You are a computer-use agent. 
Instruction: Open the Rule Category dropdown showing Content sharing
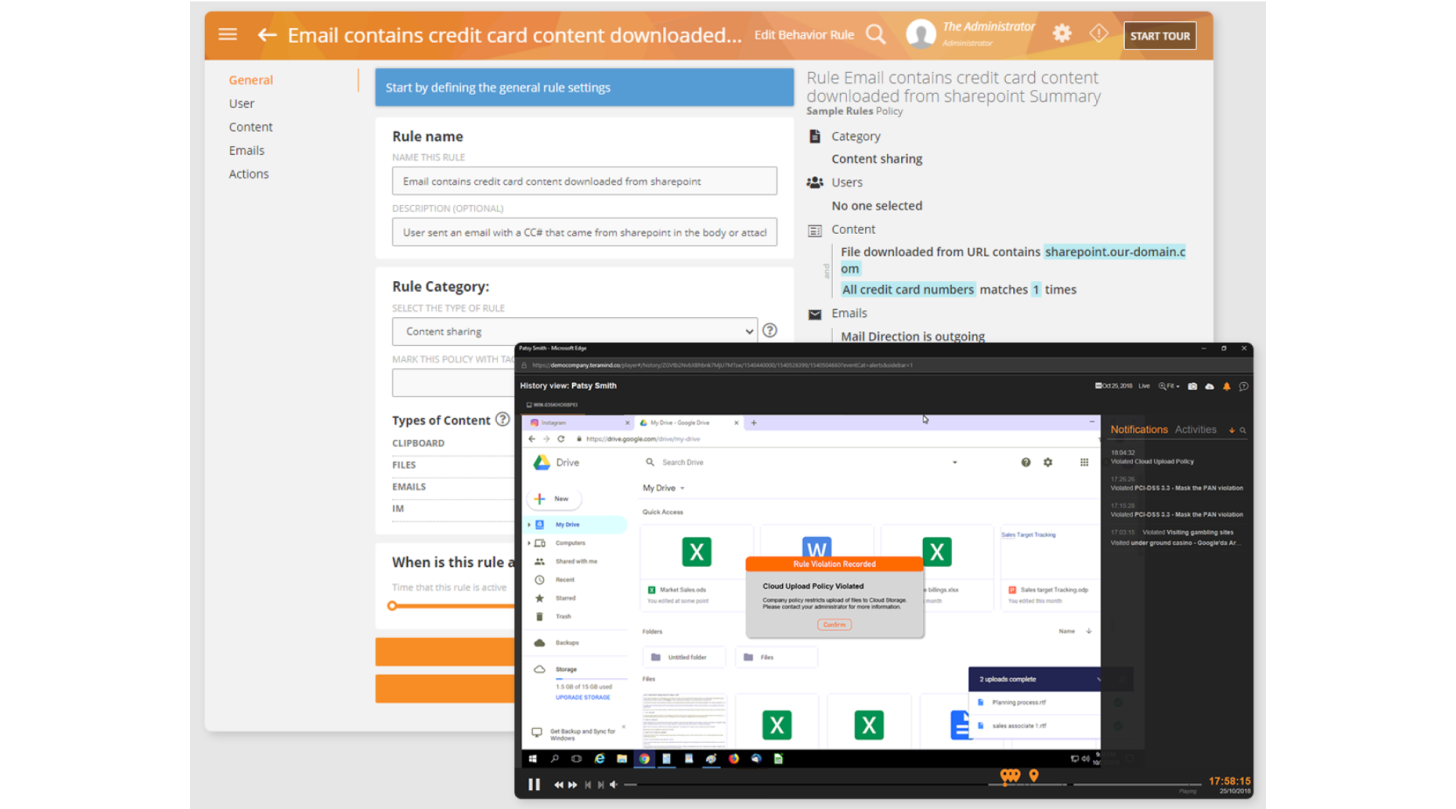[x=575, y=331]
